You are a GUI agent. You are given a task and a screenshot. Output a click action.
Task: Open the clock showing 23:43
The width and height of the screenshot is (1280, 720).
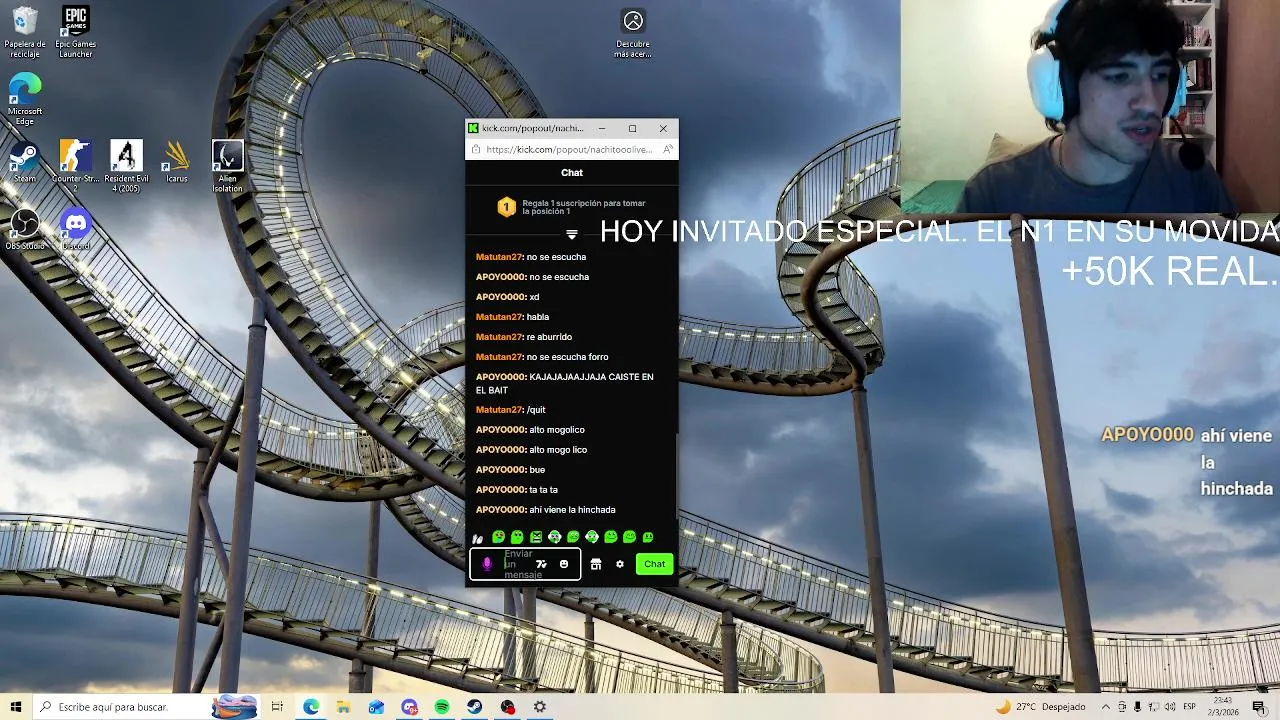1223,707
